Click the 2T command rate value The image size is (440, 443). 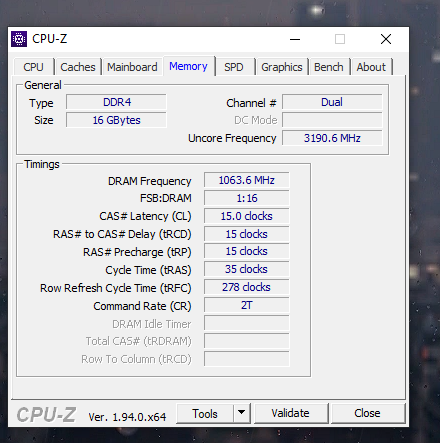tap(247, 305)
